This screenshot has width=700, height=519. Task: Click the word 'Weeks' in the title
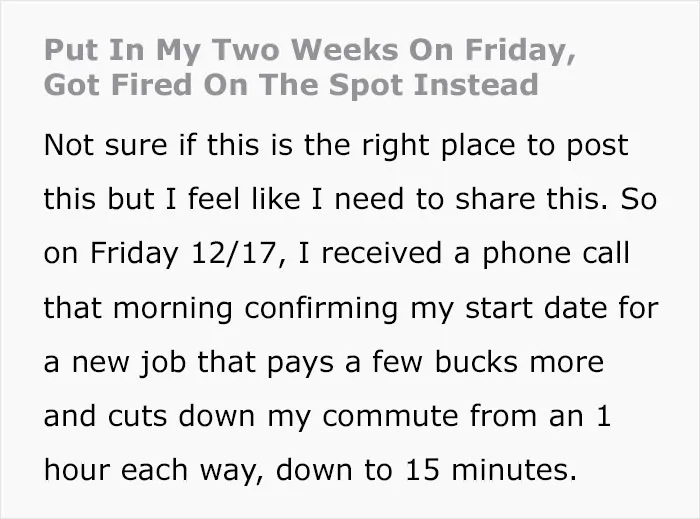tap(345, 49)
